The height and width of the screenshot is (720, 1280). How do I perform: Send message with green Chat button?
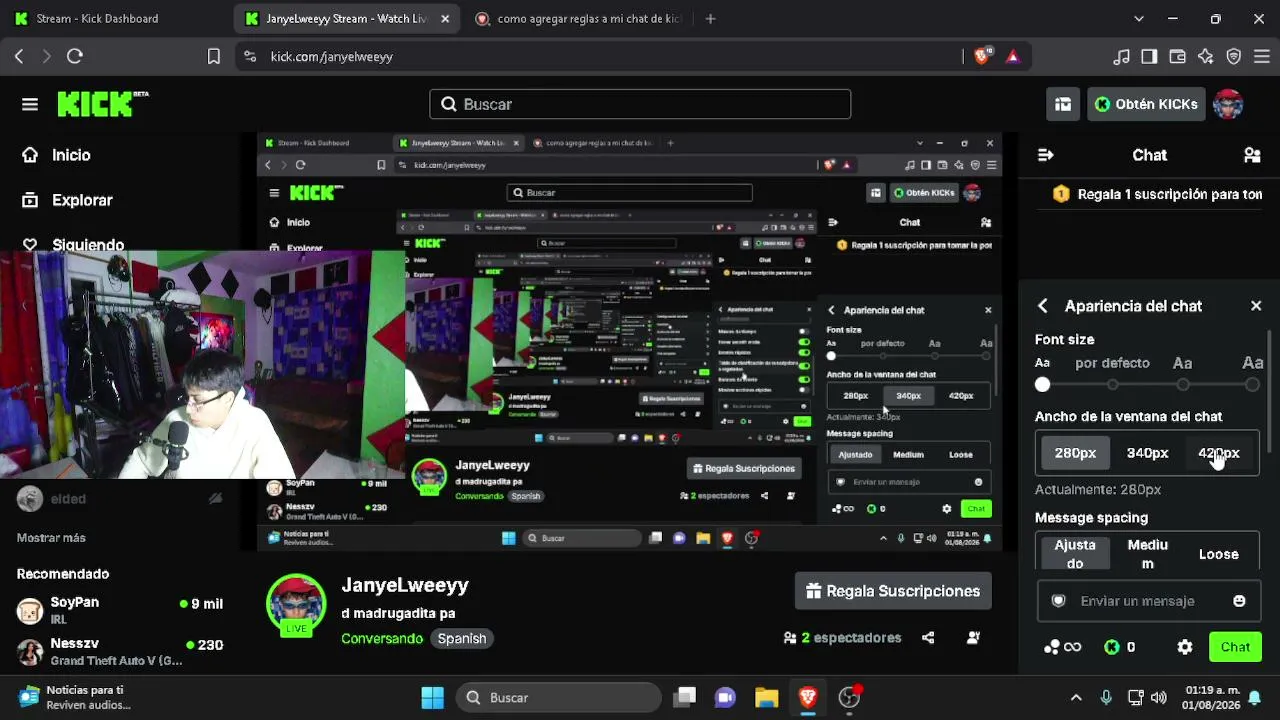[1235, 647]
